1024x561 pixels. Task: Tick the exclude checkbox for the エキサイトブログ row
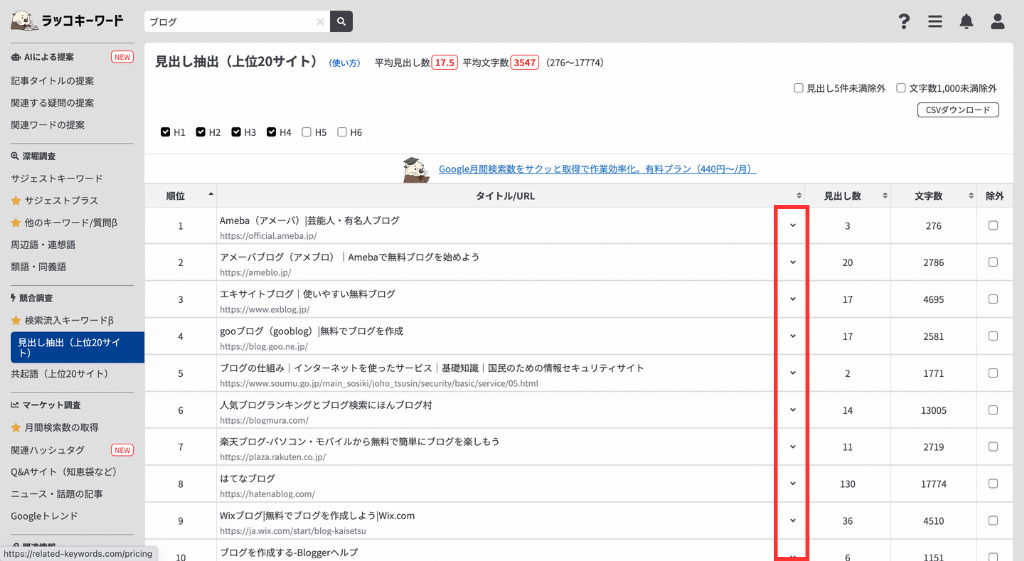(x=993, y=299)
